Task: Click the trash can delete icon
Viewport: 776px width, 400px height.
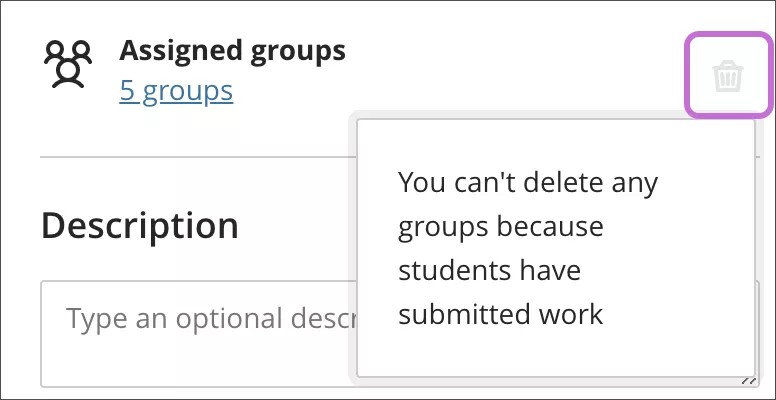Action: tap(728, 75)
